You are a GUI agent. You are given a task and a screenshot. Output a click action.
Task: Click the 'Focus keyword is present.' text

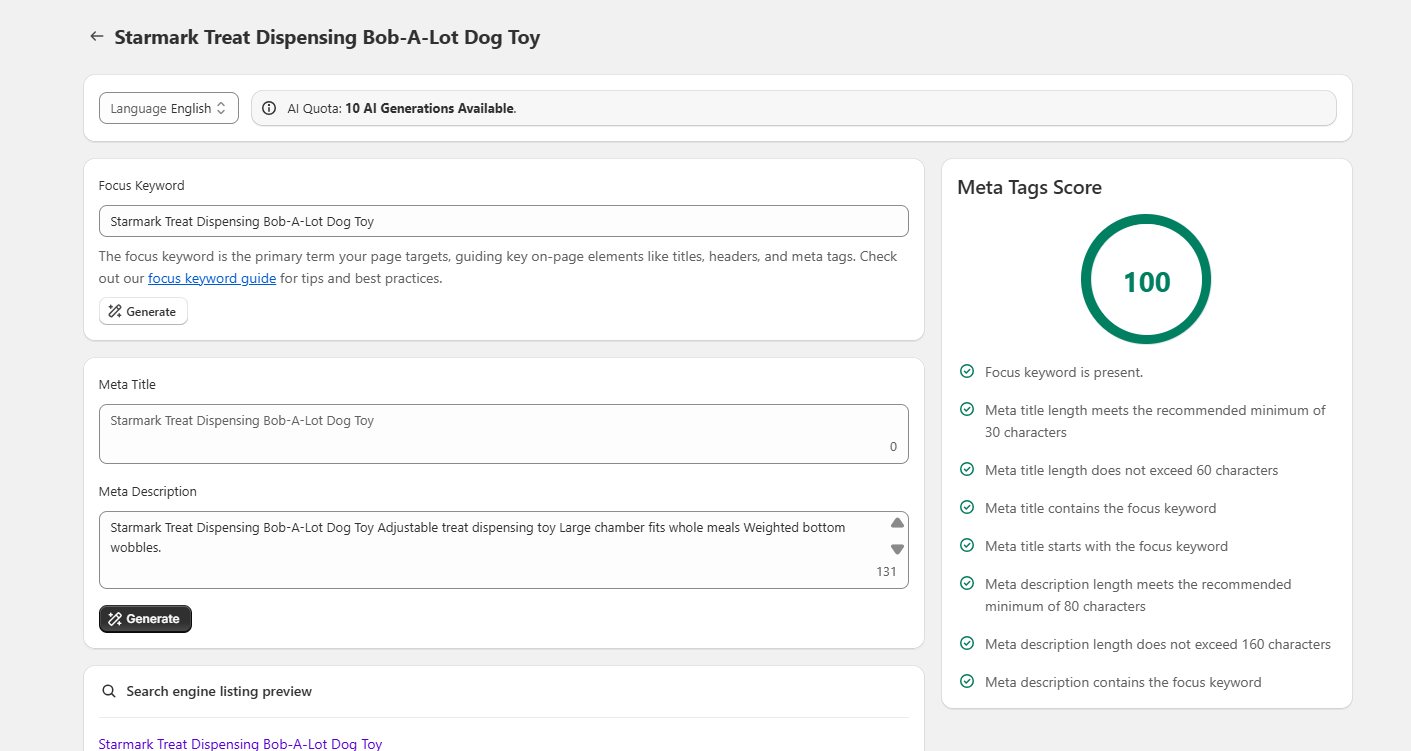click(x=1064, y=372)
